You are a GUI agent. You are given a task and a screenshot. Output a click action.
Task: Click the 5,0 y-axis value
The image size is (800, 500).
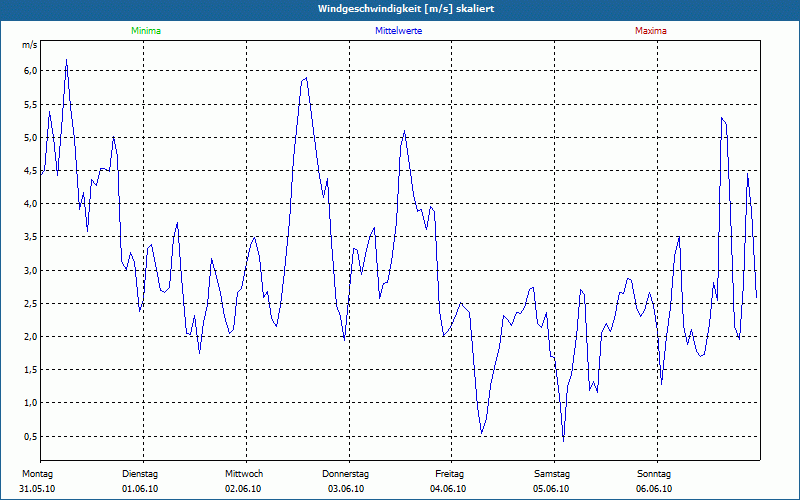coord(31,138)
